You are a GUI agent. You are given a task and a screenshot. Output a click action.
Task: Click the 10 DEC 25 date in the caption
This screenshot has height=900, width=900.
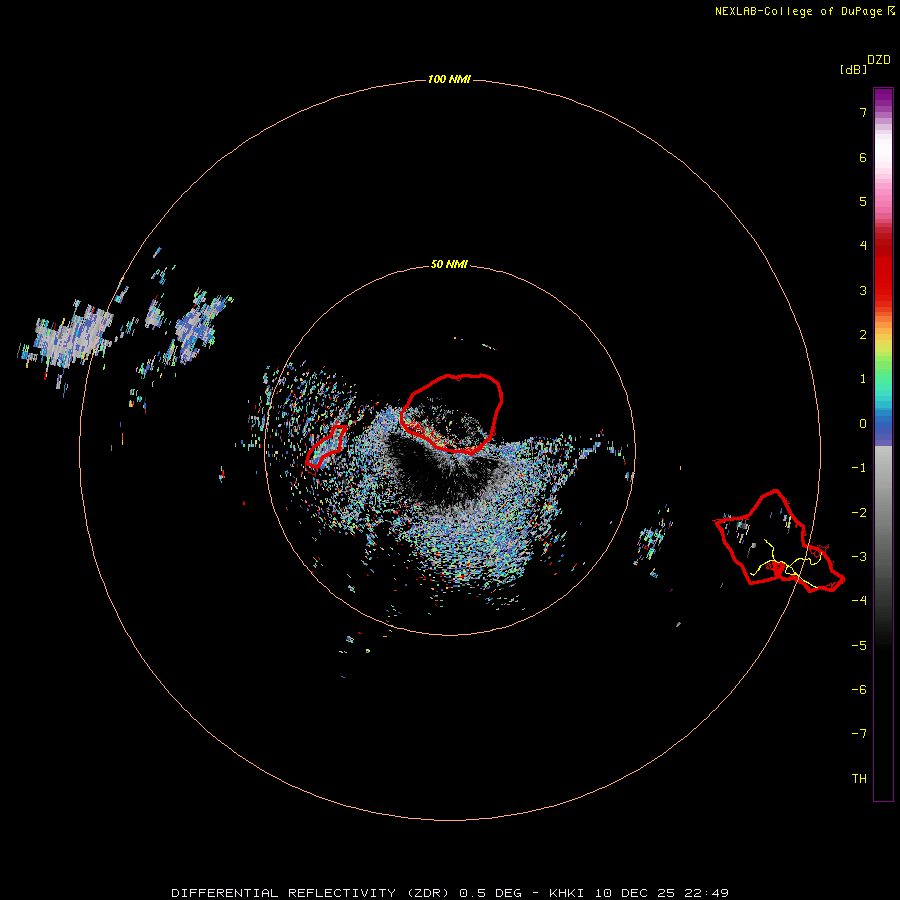click(x=636, y=893)
